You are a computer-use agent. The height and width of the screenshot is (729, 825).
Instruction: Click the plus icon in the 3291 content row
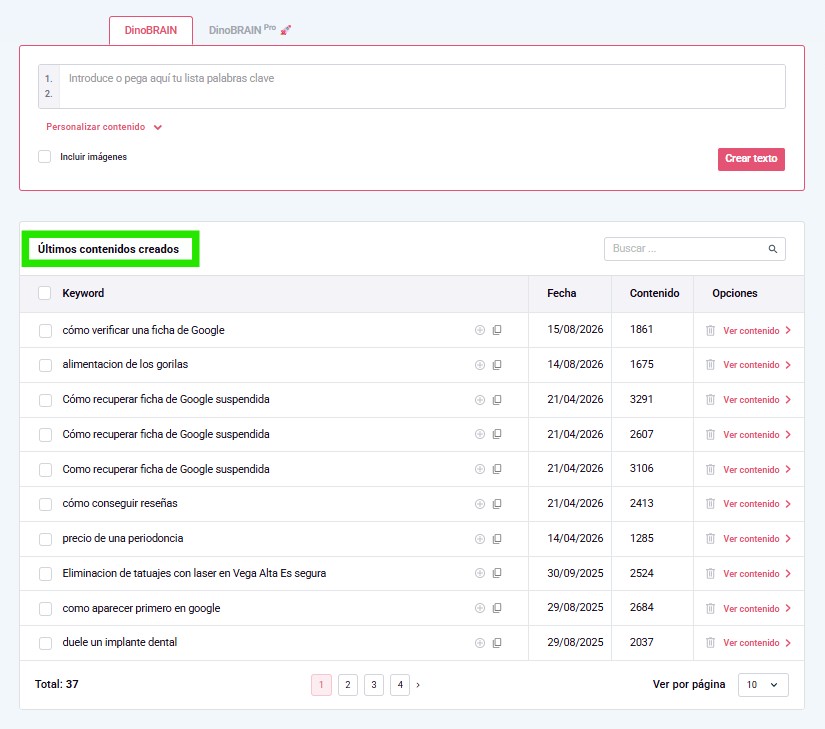(x=479, y=400)
